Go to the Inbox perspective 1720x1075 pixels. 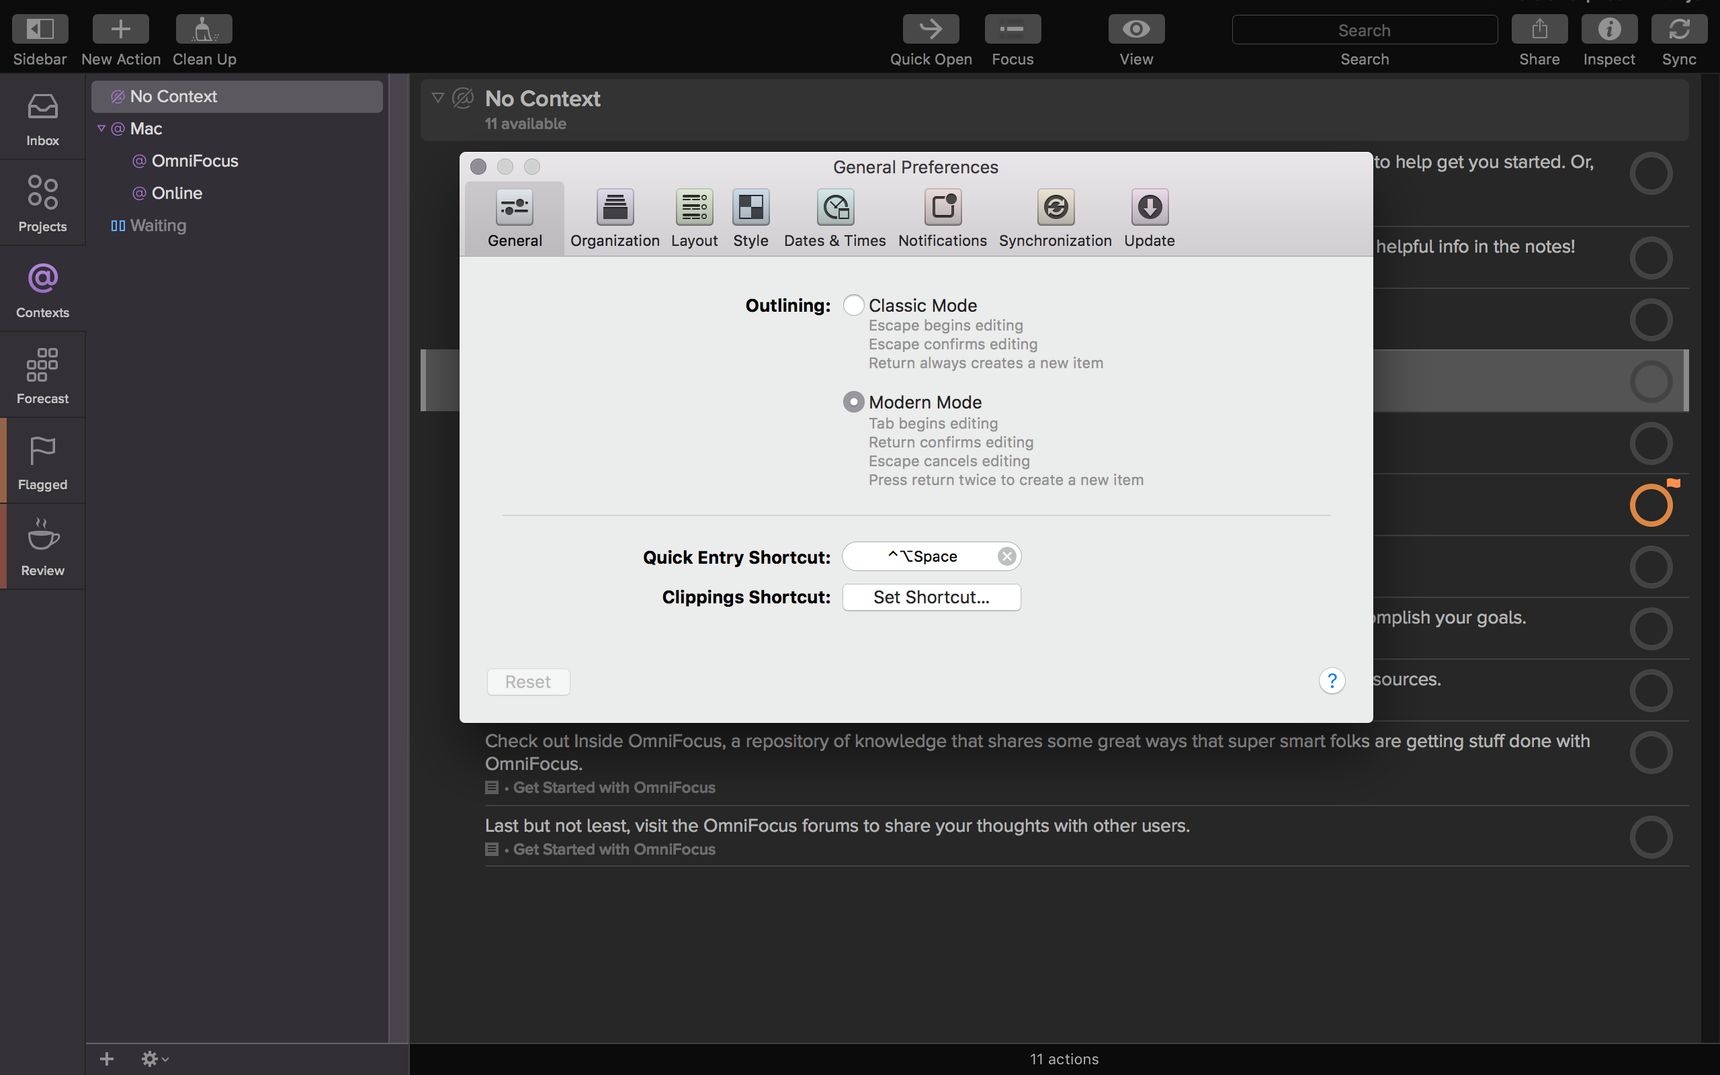[x=42, y=118]
